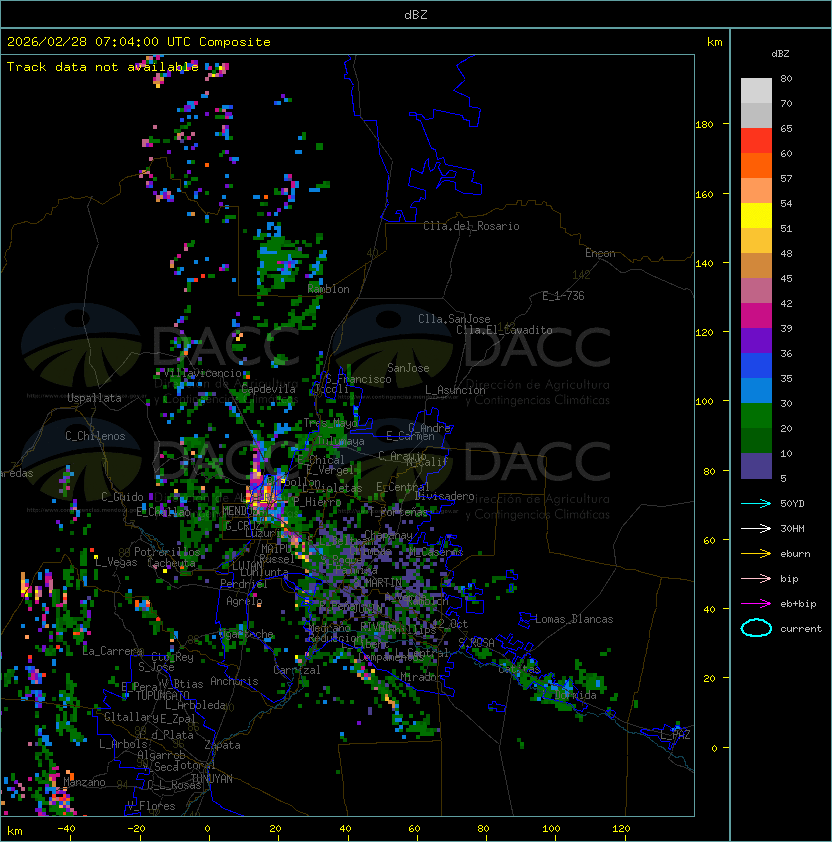Click the 'C_Chilenos' map label
Image resolution: width=832 pixels, height=842 pixels.
[x=95, y=436]
